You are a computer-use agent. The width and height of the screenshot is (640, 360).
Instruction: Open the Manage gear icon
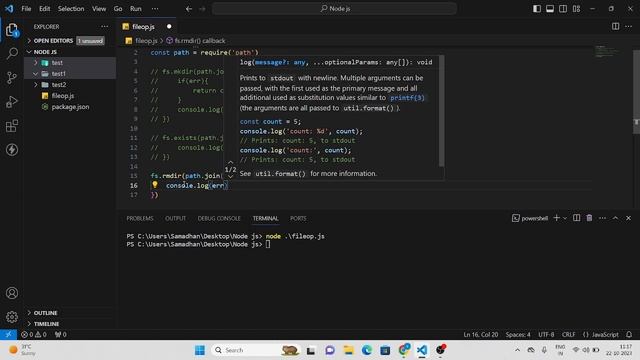pyautogui.click(x=12, y=317)
